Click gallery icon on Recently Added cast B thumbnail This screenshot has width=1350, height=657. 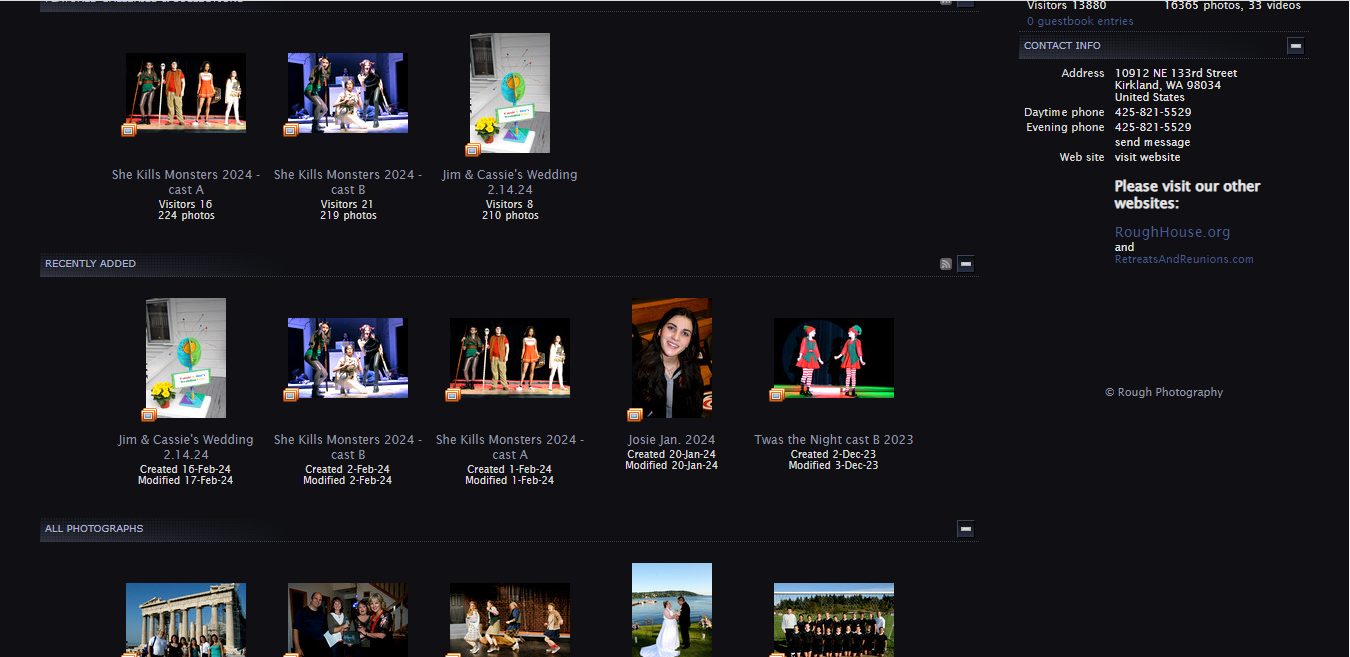(x=290, y=395)
